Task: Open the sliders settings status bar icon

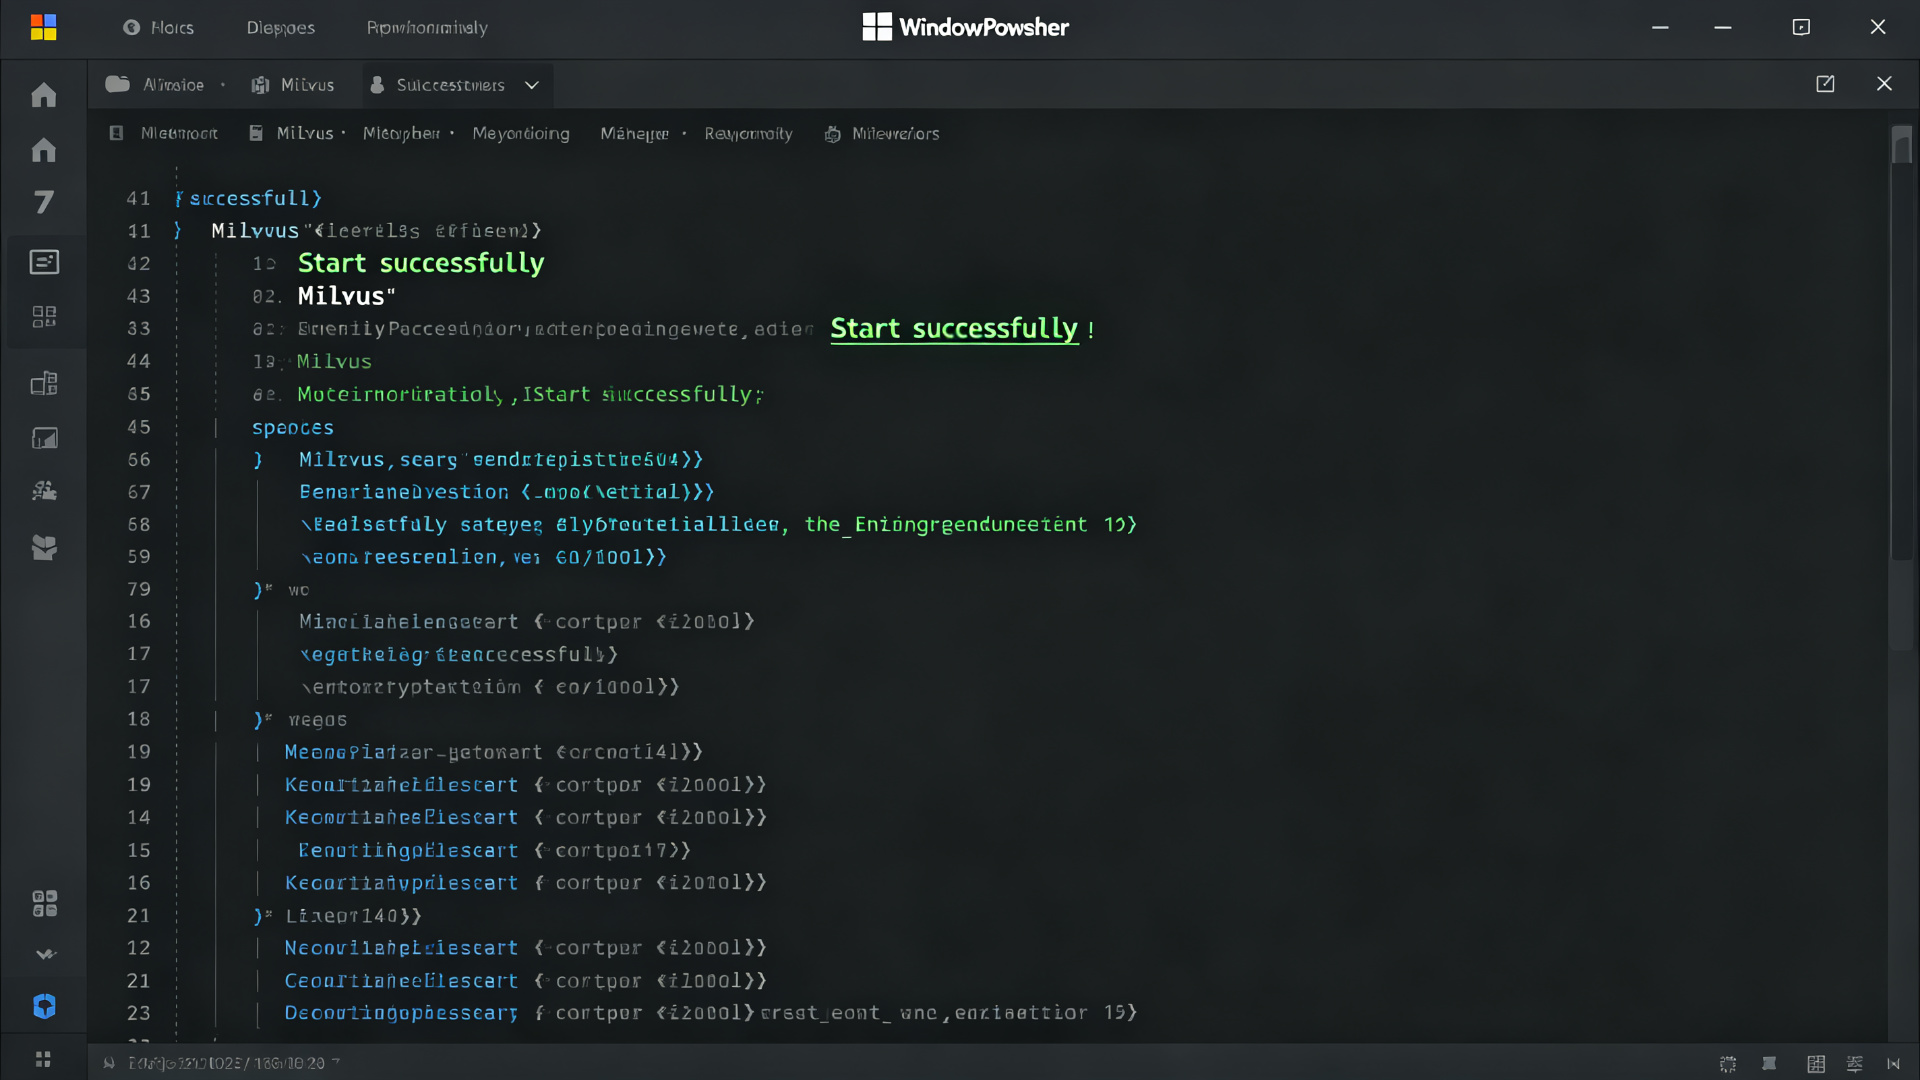Action: [x=1855, y=1064]
